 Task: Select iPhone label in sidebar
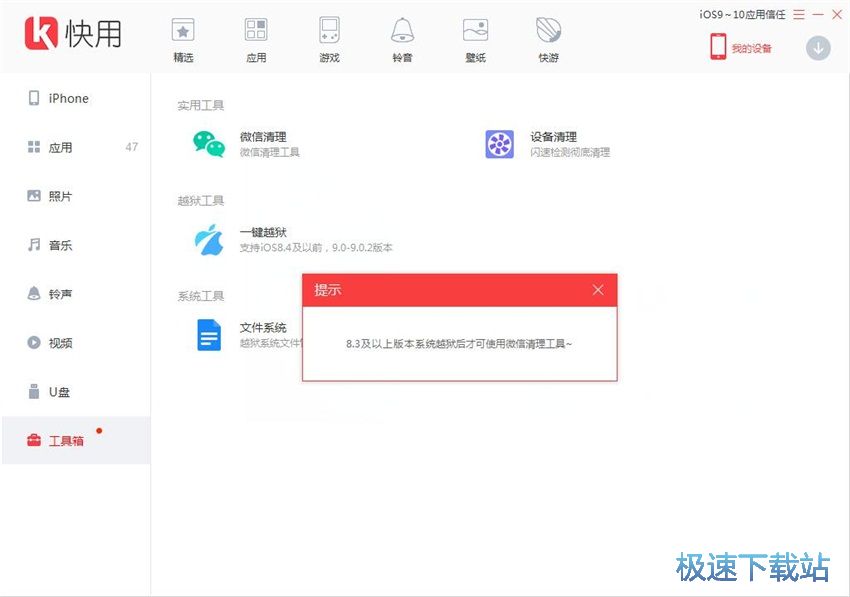pyautogui.click(x=68, y=98)
